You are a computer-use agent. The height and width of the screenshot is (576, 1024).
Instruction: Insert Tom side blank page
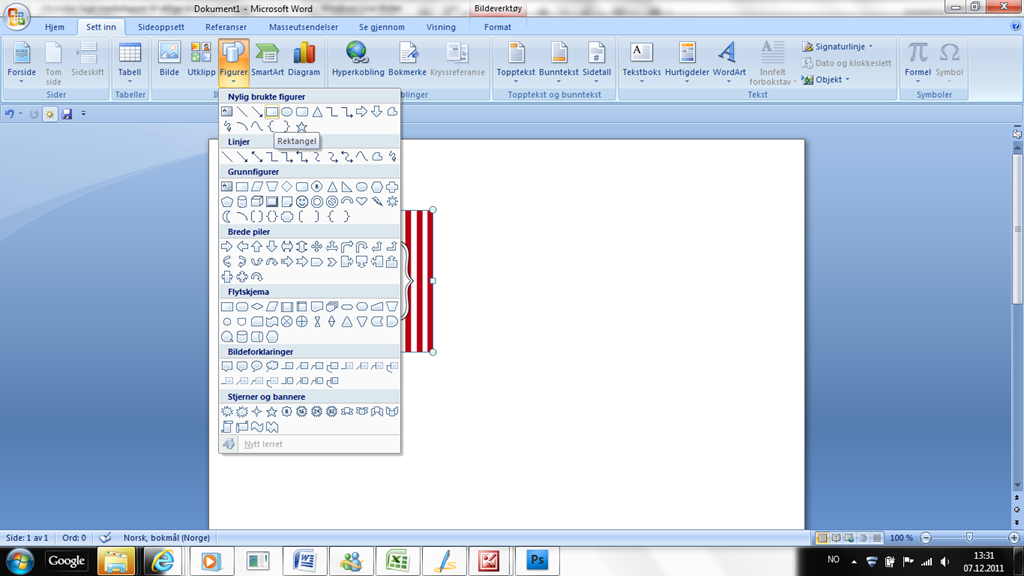[x=54, y=62]
